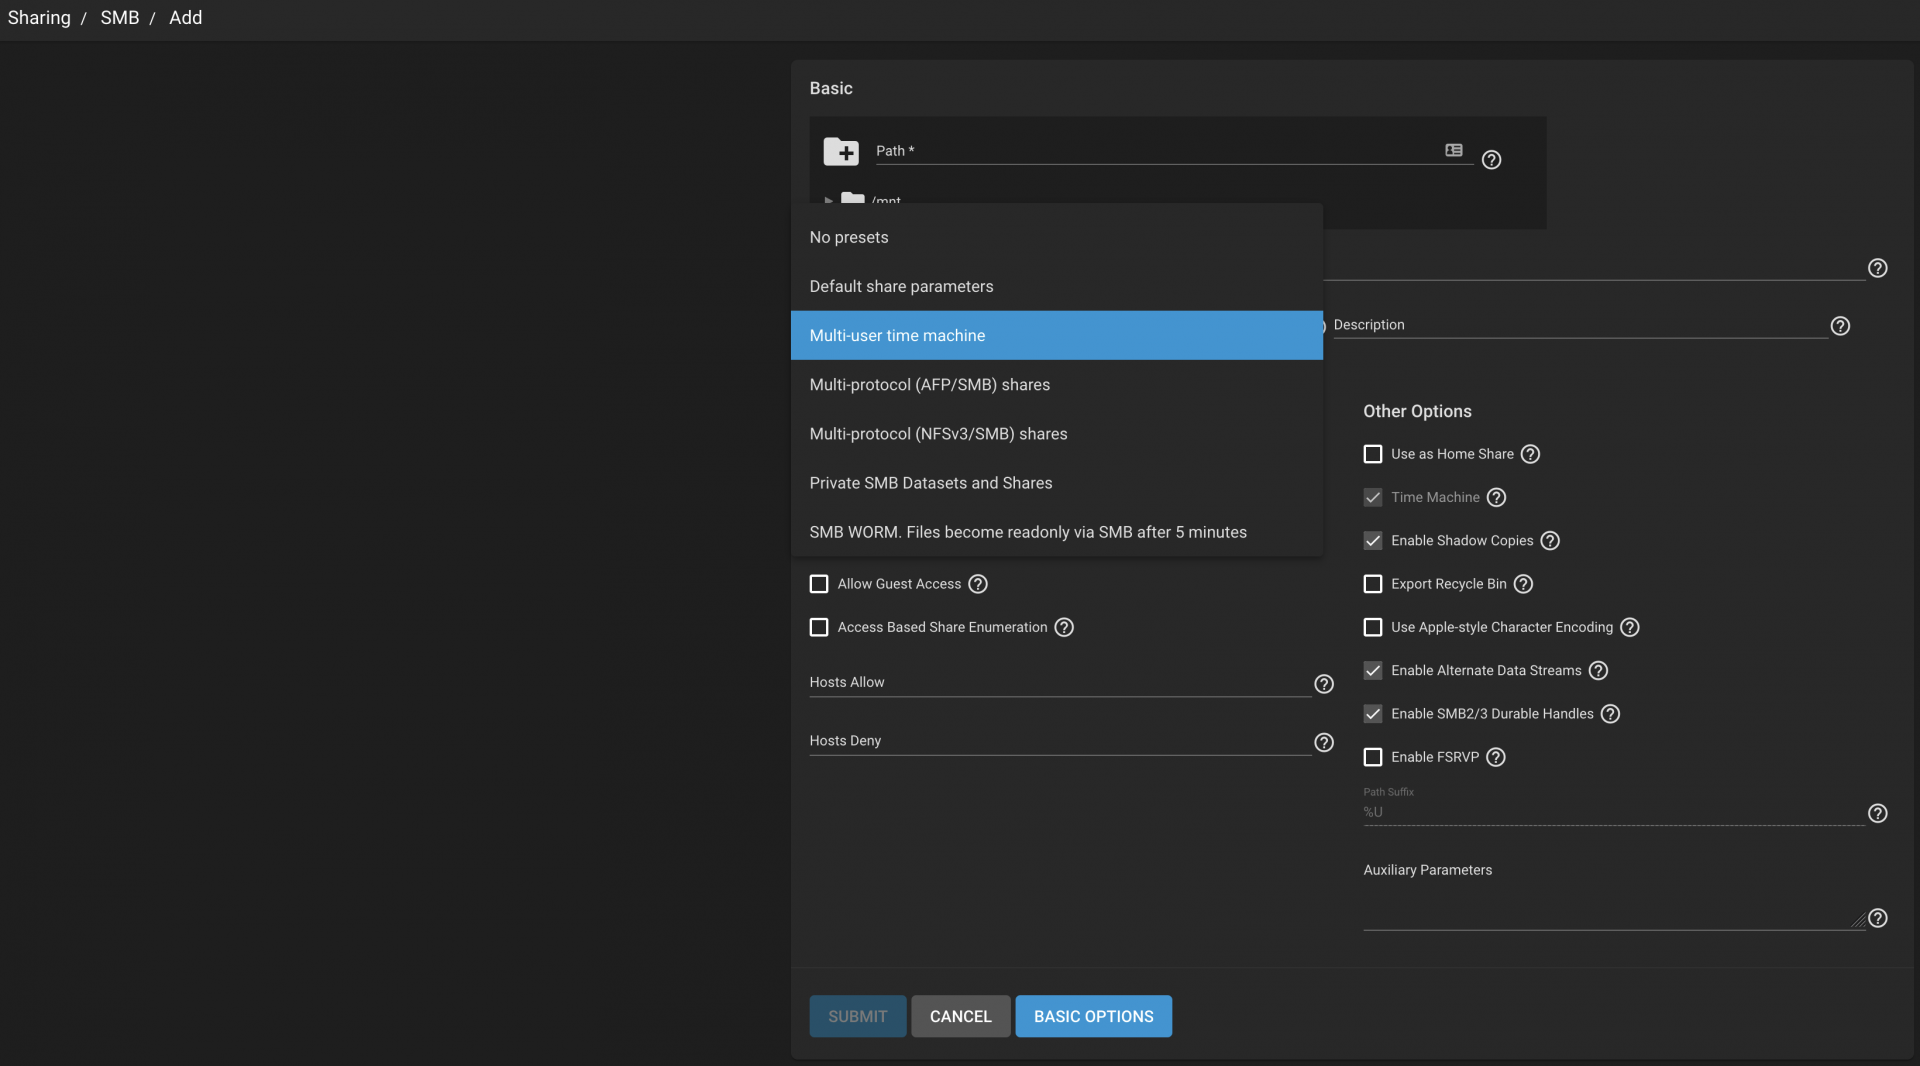This screenshot has width=1920, height=1066.
Task: Check Access Based Share Enumeration
Action: (x=819, y=627)
